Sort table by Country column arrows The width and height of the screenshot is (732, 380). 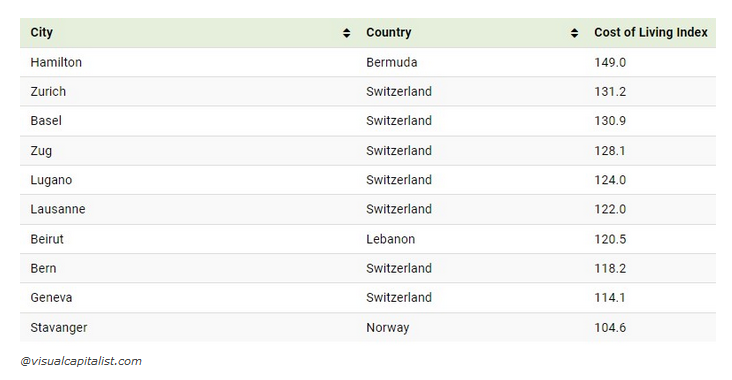tap(574, 33)
